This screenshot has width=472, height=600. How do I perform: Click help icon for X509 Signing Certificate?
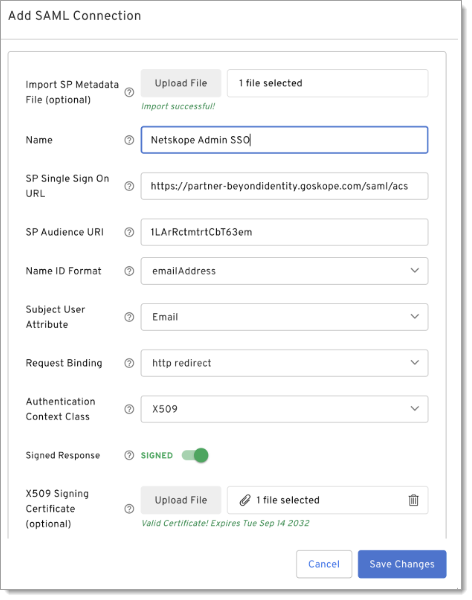[x=129, y=509]
